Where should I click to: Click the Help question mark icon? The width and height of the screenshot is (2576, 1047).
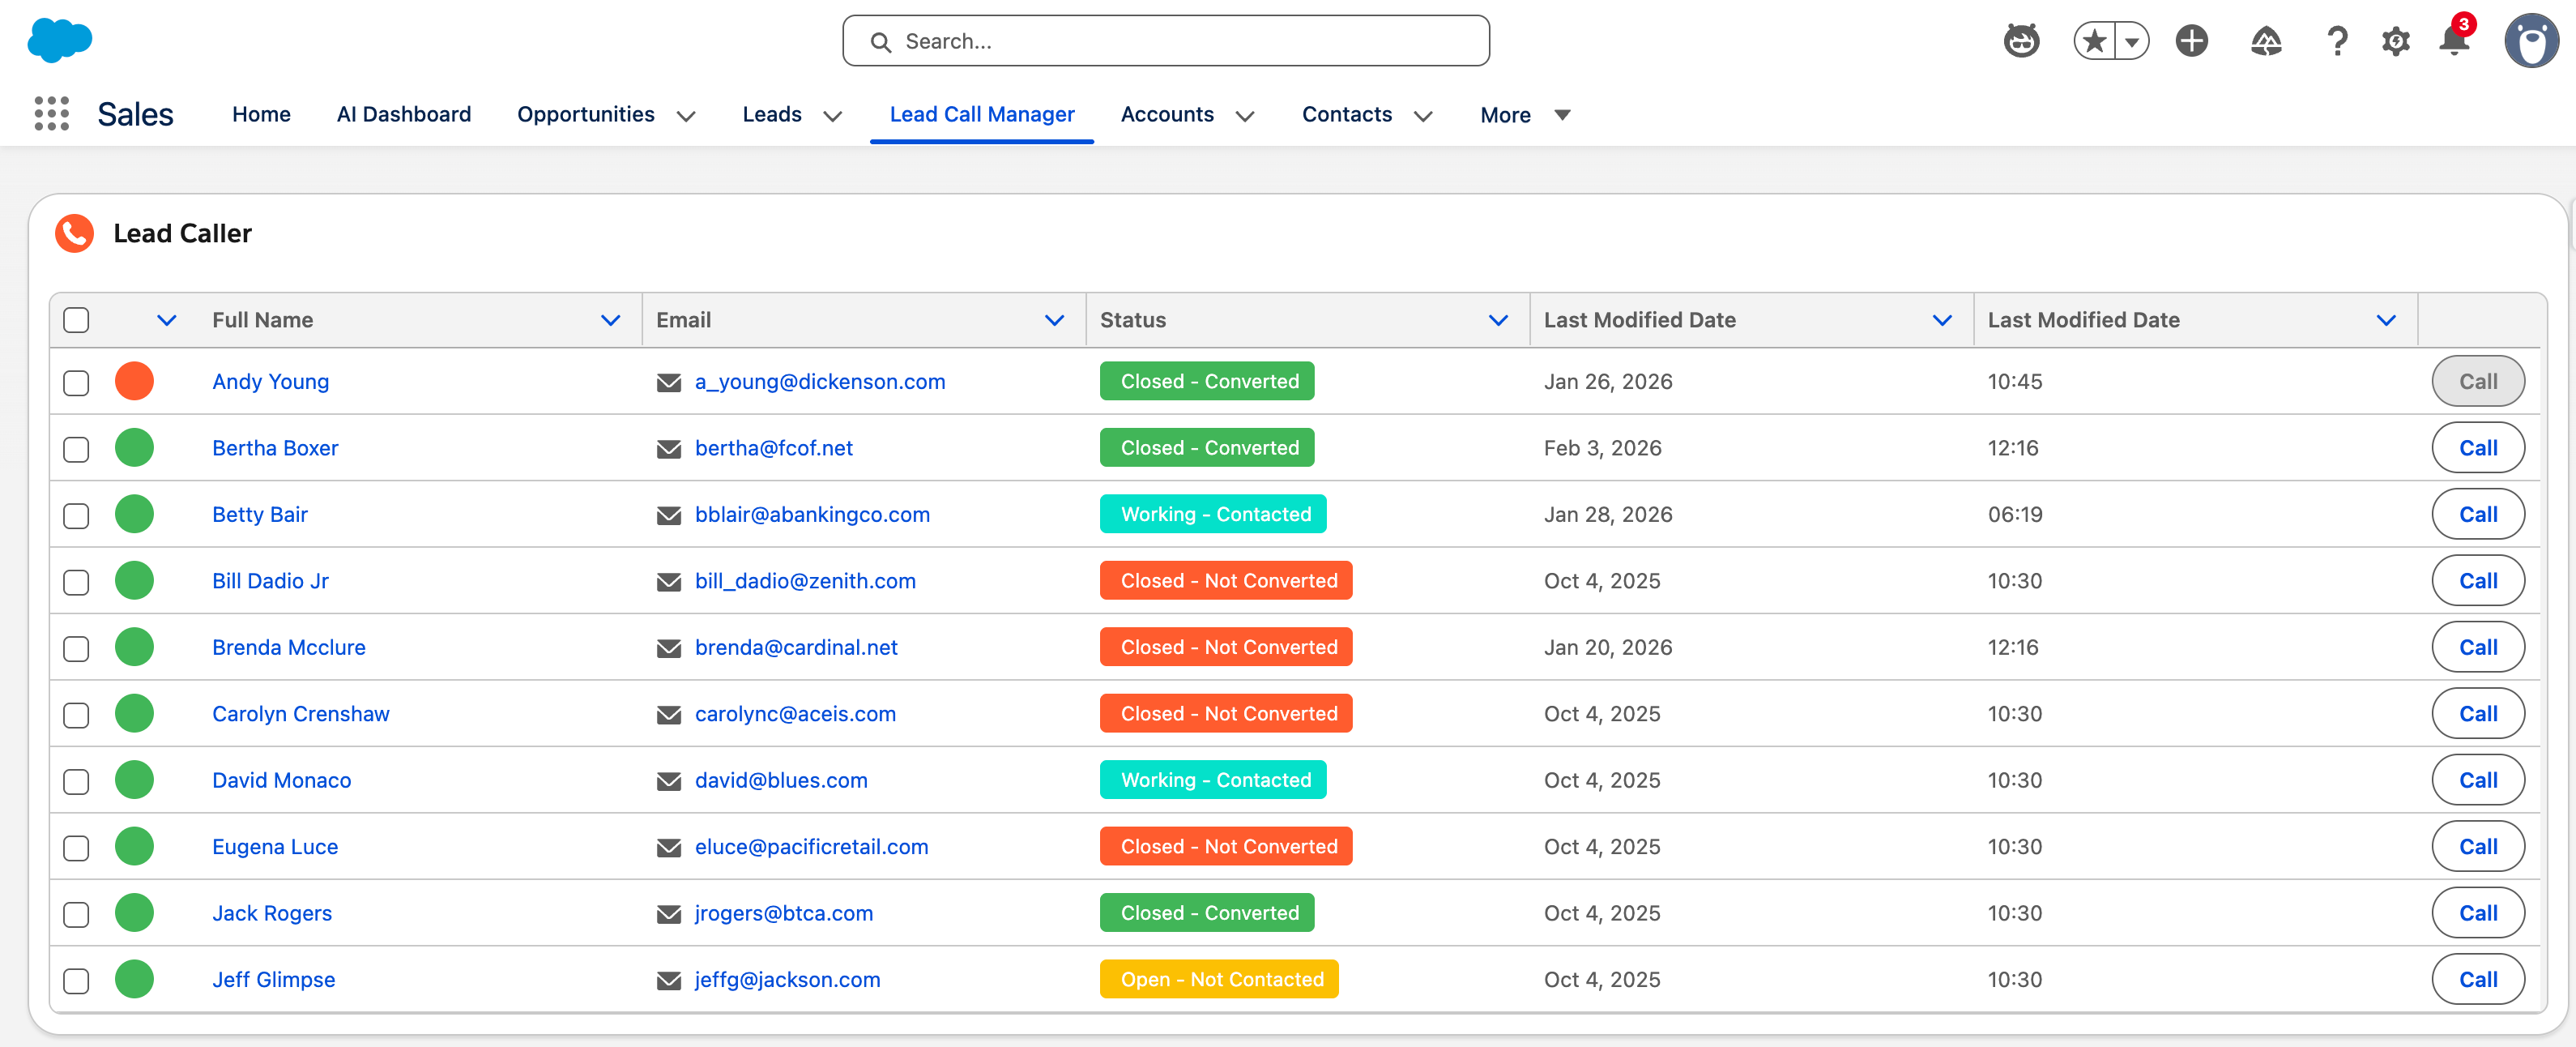pyautogui.click(x=2336, y=41)
